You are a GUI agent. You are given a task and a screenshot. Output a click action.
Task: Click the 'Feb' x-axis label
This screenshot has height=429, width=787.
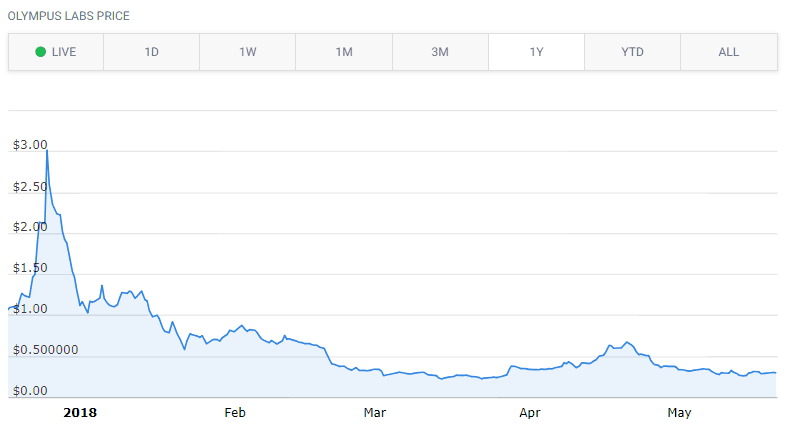[235, 412]
